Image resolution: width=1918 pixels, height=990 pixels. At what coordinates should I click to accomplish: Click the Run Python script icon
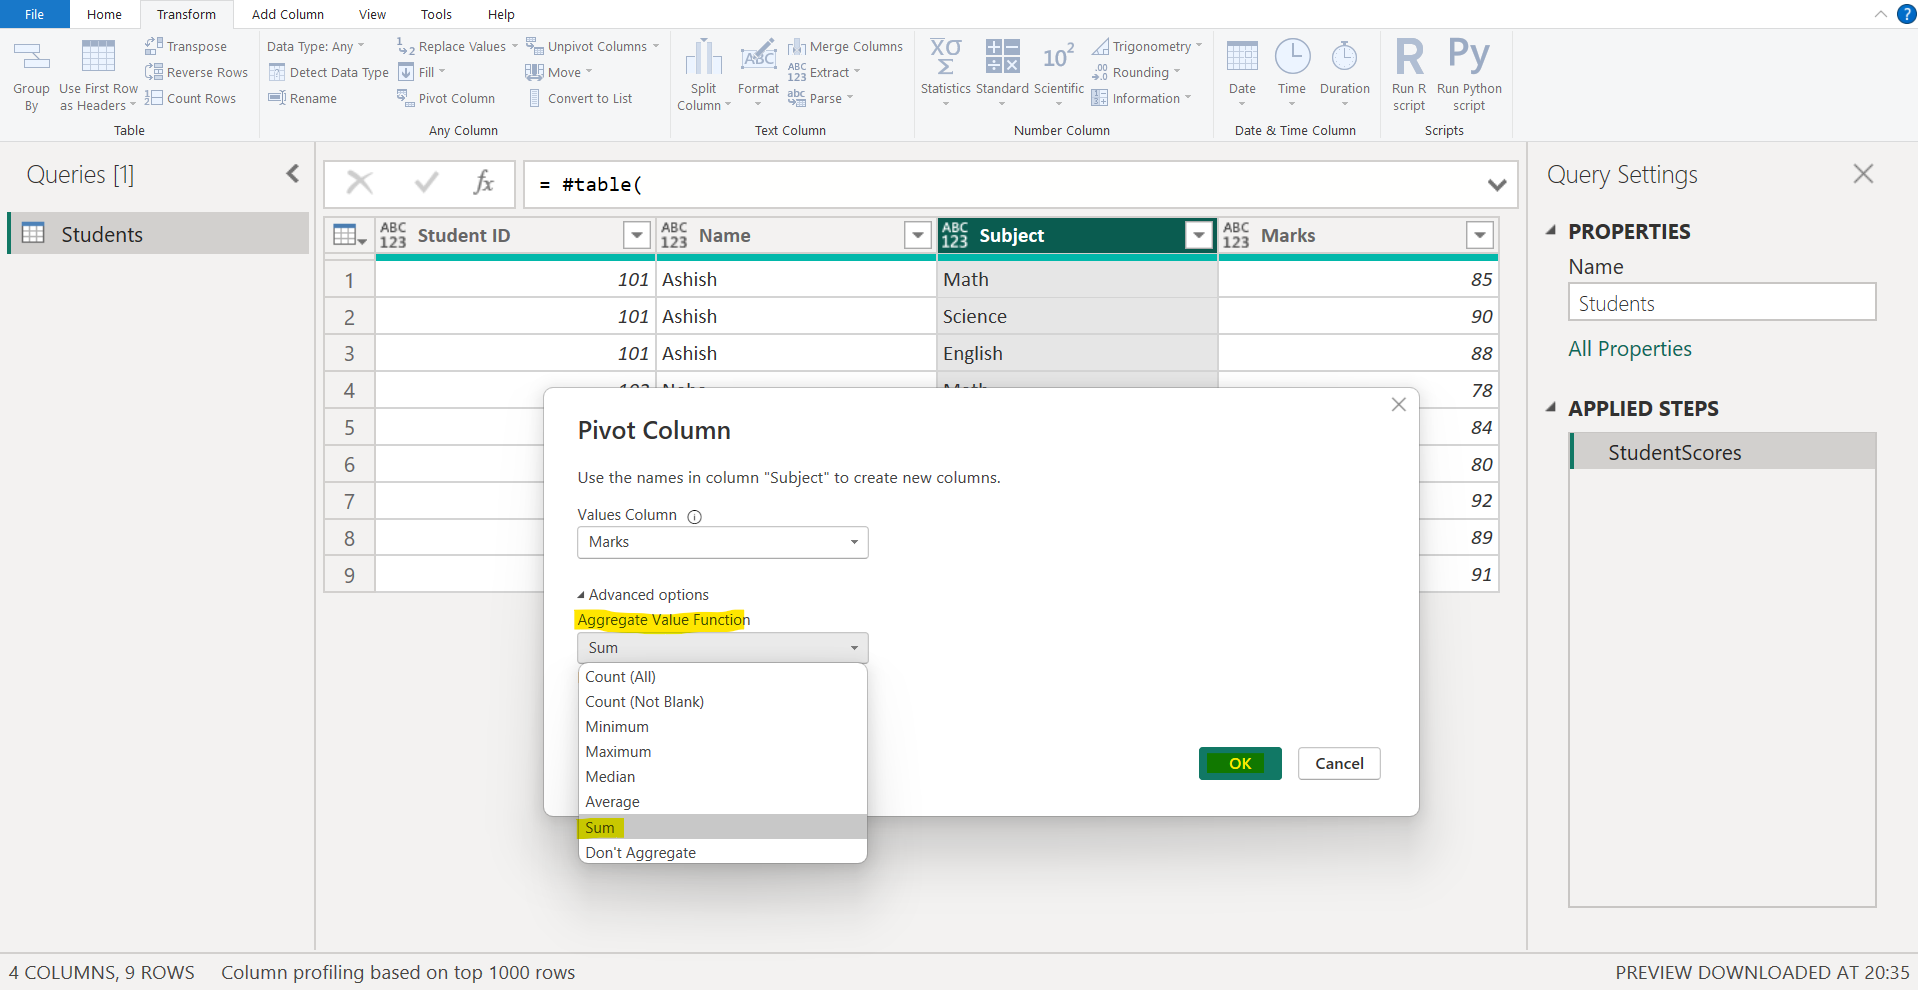[1468, 56]
